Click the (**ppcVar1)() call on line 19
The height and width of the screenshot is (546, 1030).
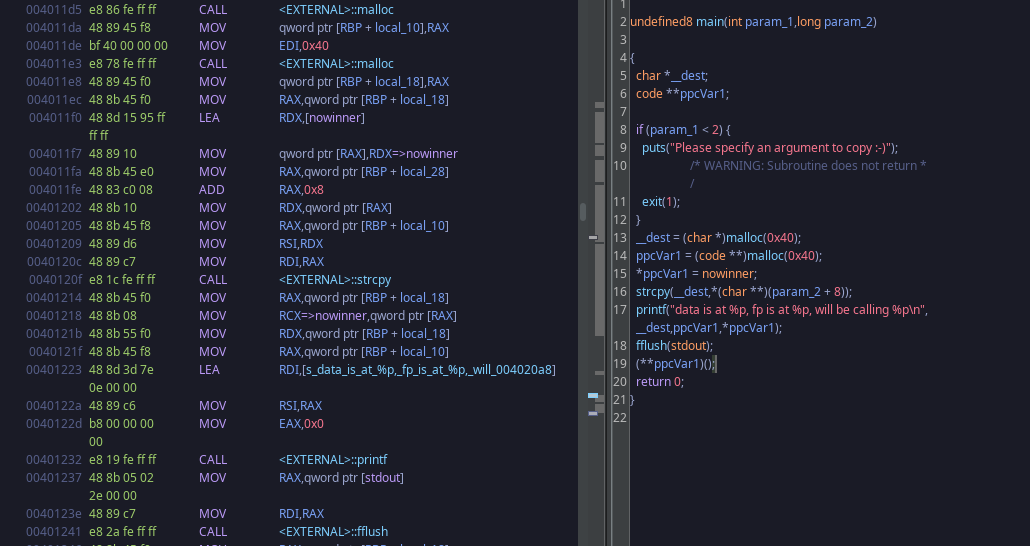675,363
